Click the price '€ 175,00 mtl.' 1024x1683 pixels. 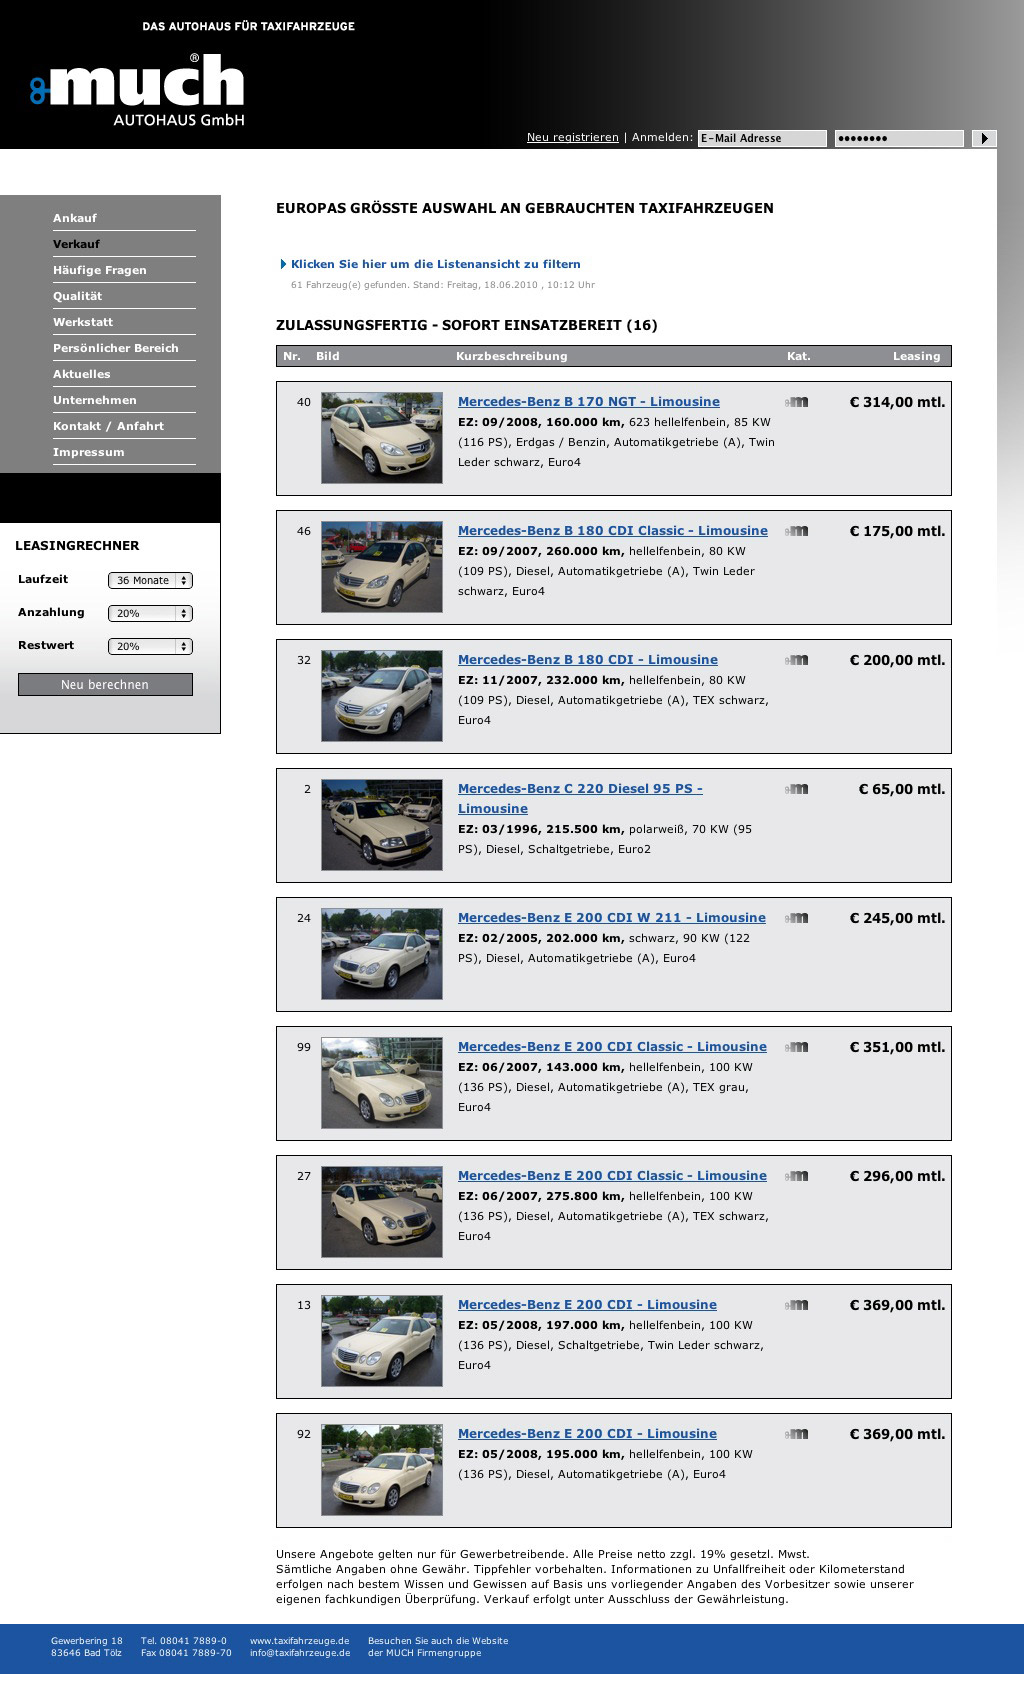click(x=897, y=531)
